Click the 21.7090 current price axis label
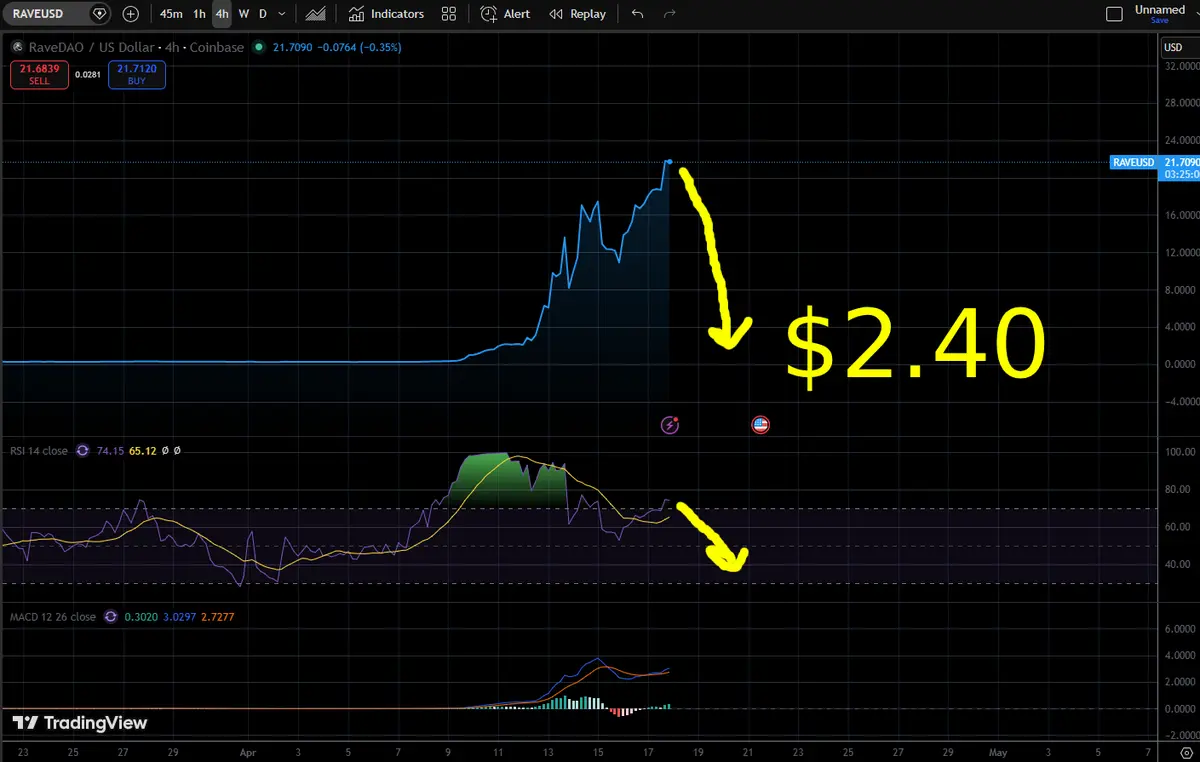 click(1178, 162)
